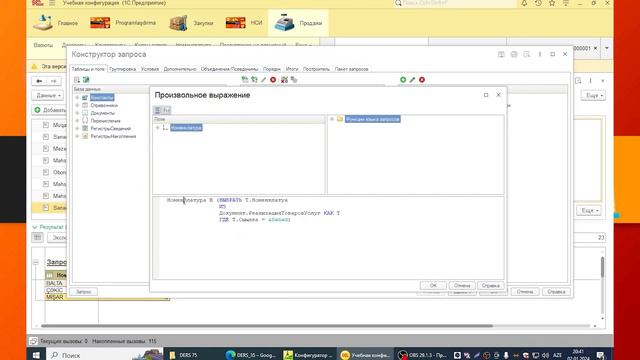Switch to Пакет запросов tab
The image size is (640, 360).
(351, 69)
